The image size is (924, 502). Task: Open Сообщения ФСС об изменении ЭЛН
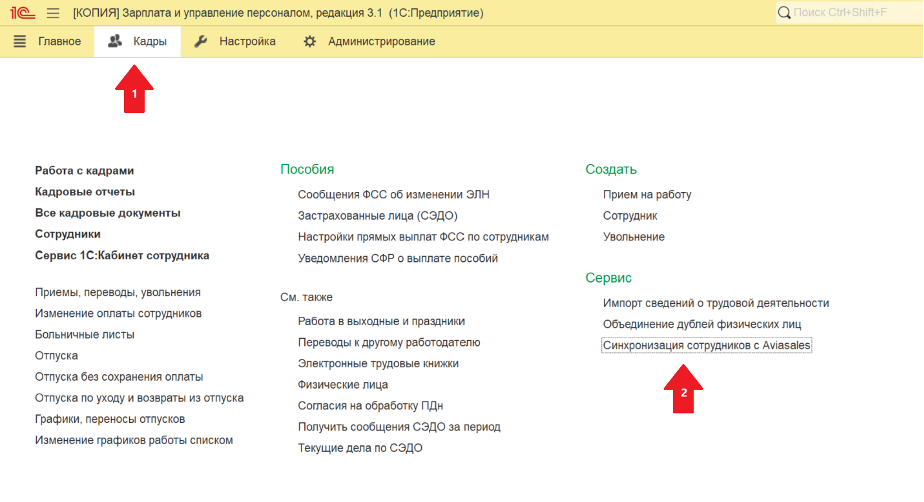coord(393,194)
